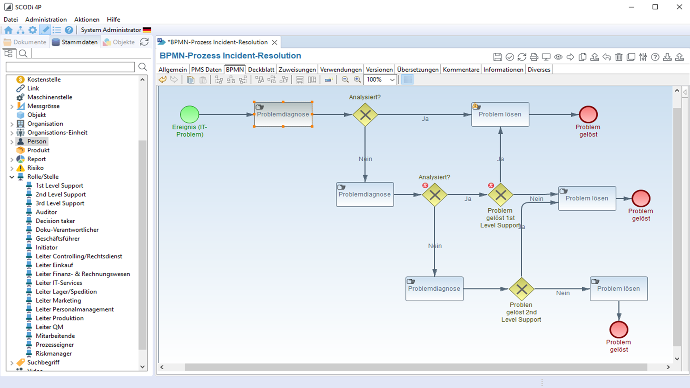Switch to tree view tab in navigator
The height and width of the screenshot is (388, 690).
(8, 53)
